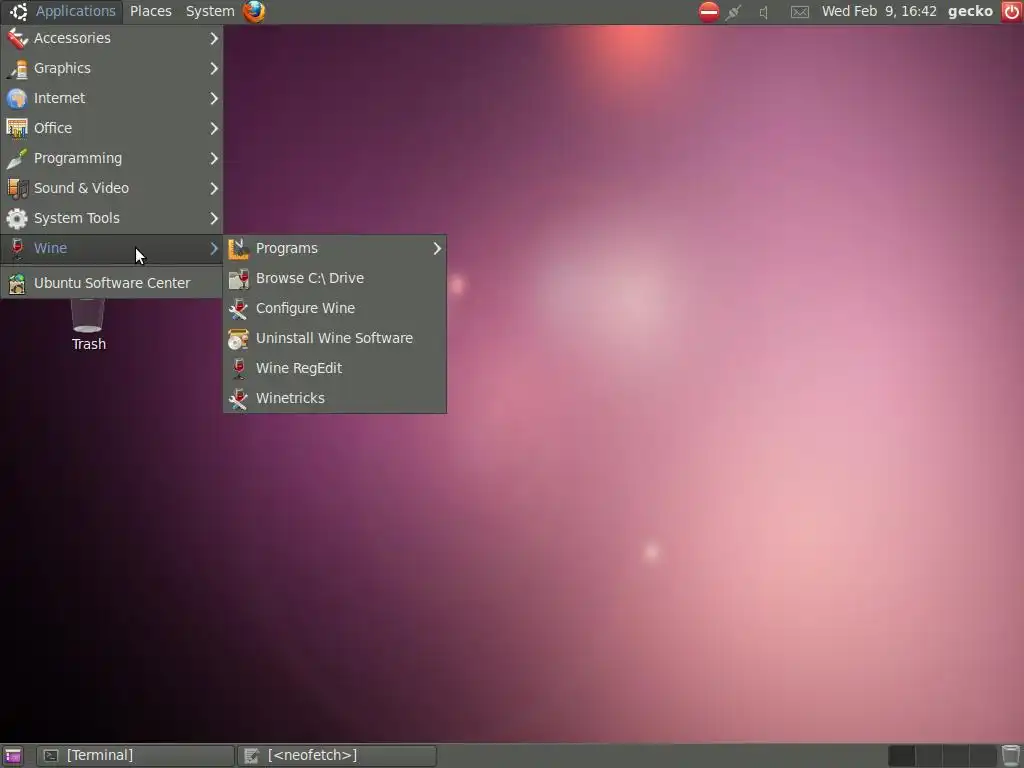Click the Terminal taskbar button
The height and width of the screenshot is (768, 1024).
pos(135,756)
